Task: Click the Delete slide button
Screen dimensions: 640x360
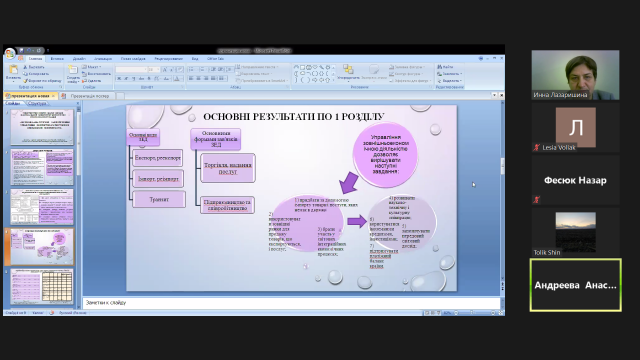Action: (x=91, y=81)
